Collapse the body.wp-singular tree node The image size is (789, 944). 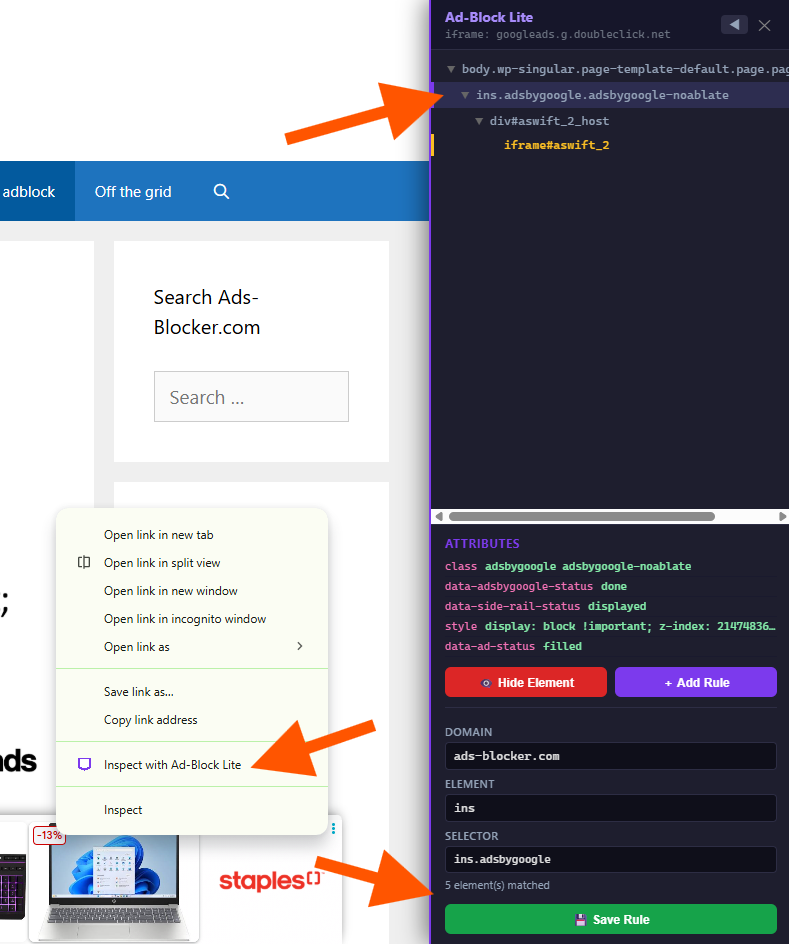coord(451,69)
